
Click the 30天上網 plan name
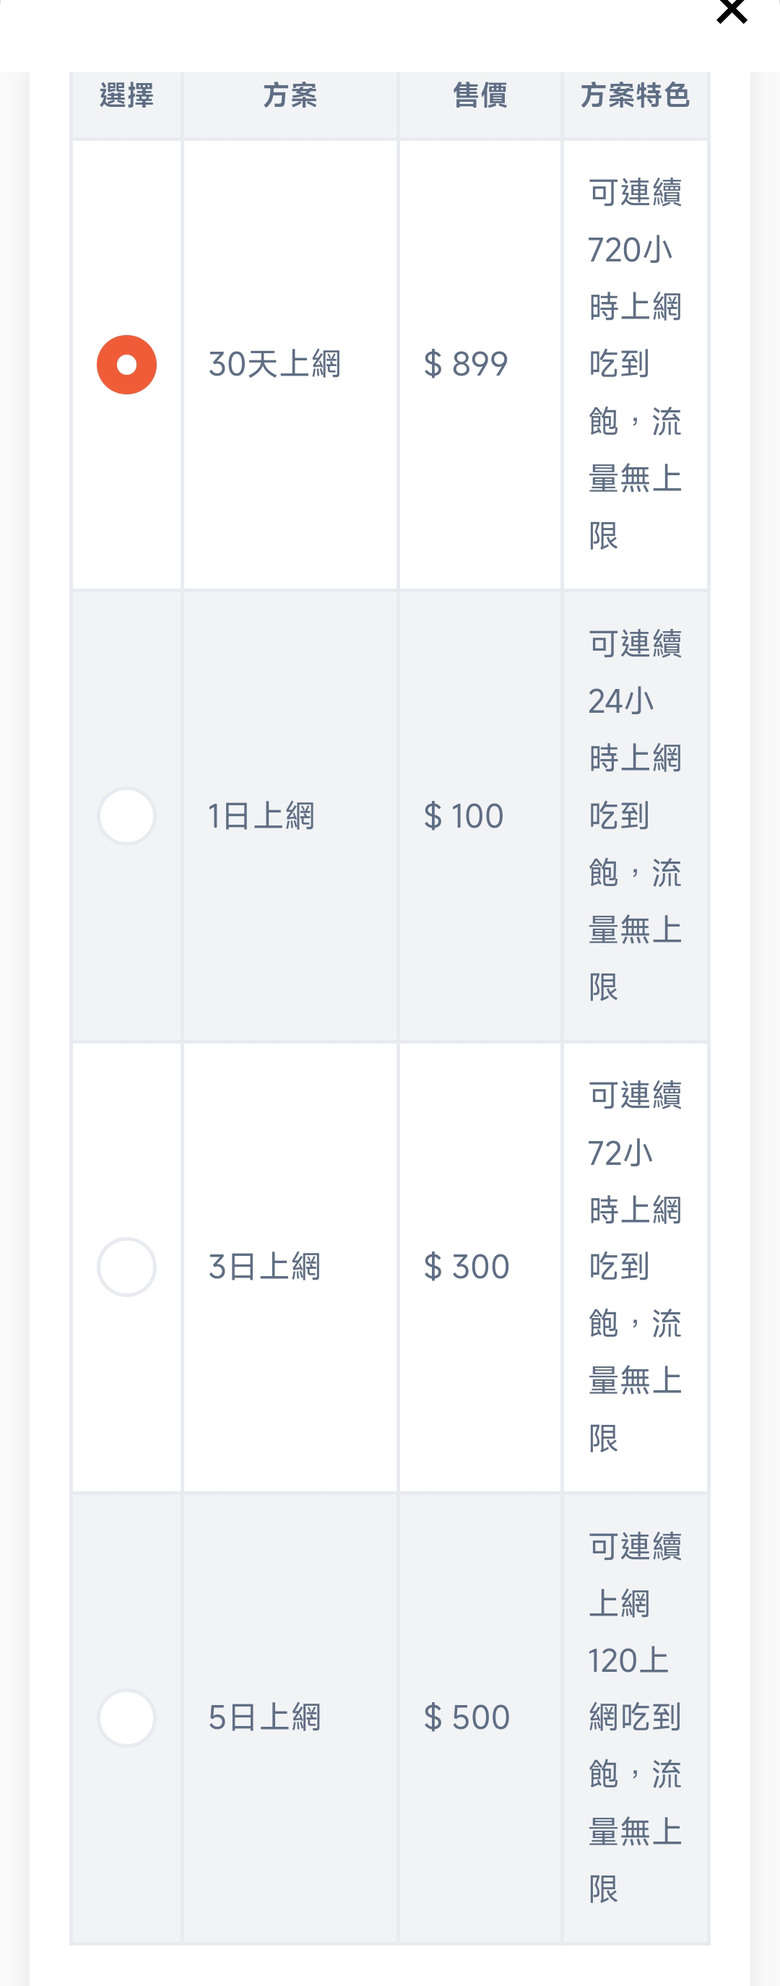click(x=275, y=364)
